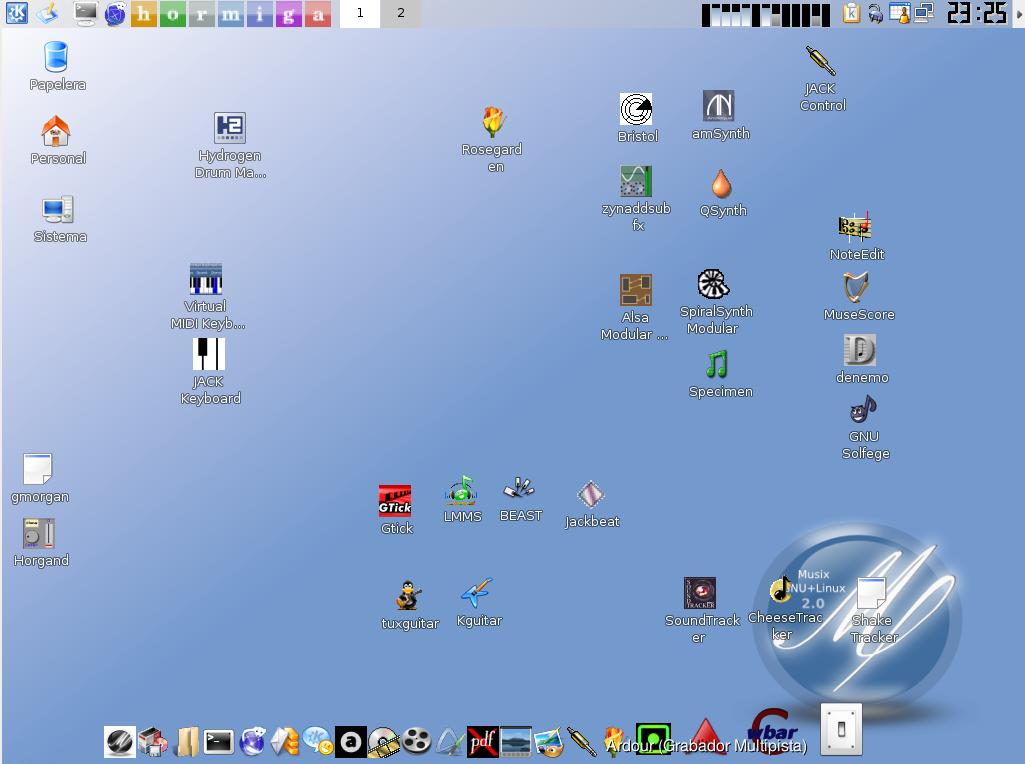This screenshot has height=764, width=1025.
Task: Open the GNU Solfege icon
Action: click(x=864, y=410)
